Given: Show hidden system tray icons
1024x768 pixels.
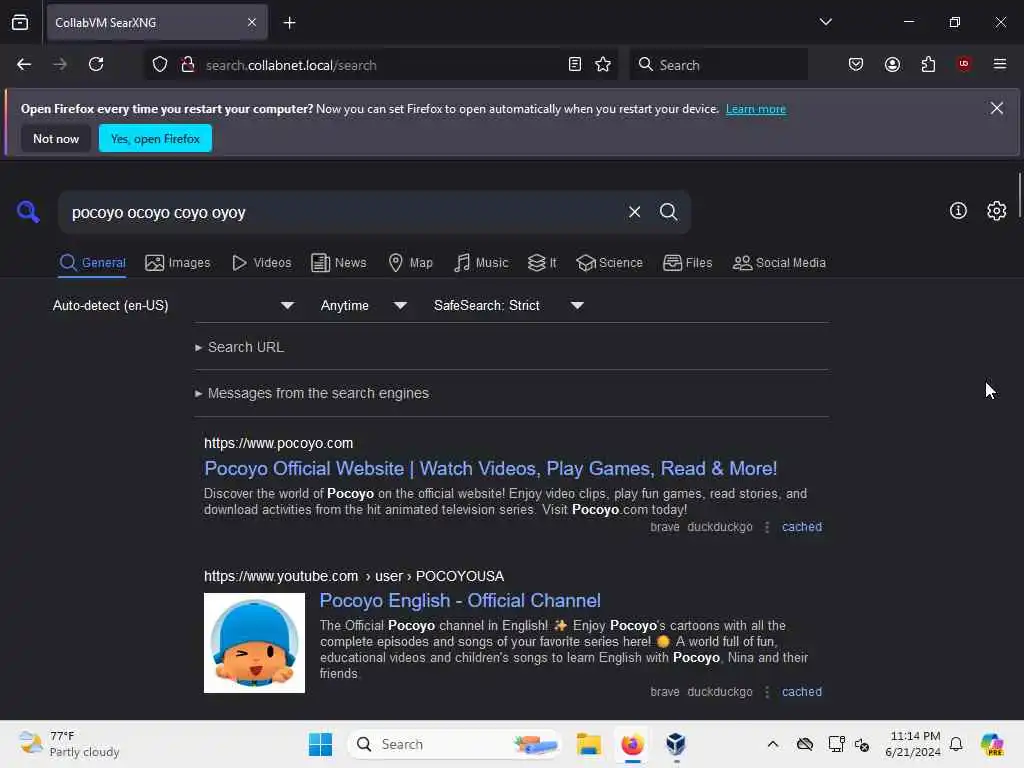Looking at the screenshot, I should (x=773, y=744).
